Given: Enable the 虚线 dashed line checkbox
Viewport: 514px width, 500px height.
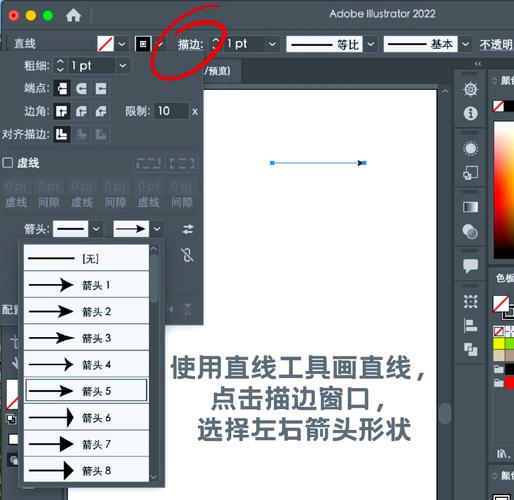Looking at the screenshot, I should 8,163.
